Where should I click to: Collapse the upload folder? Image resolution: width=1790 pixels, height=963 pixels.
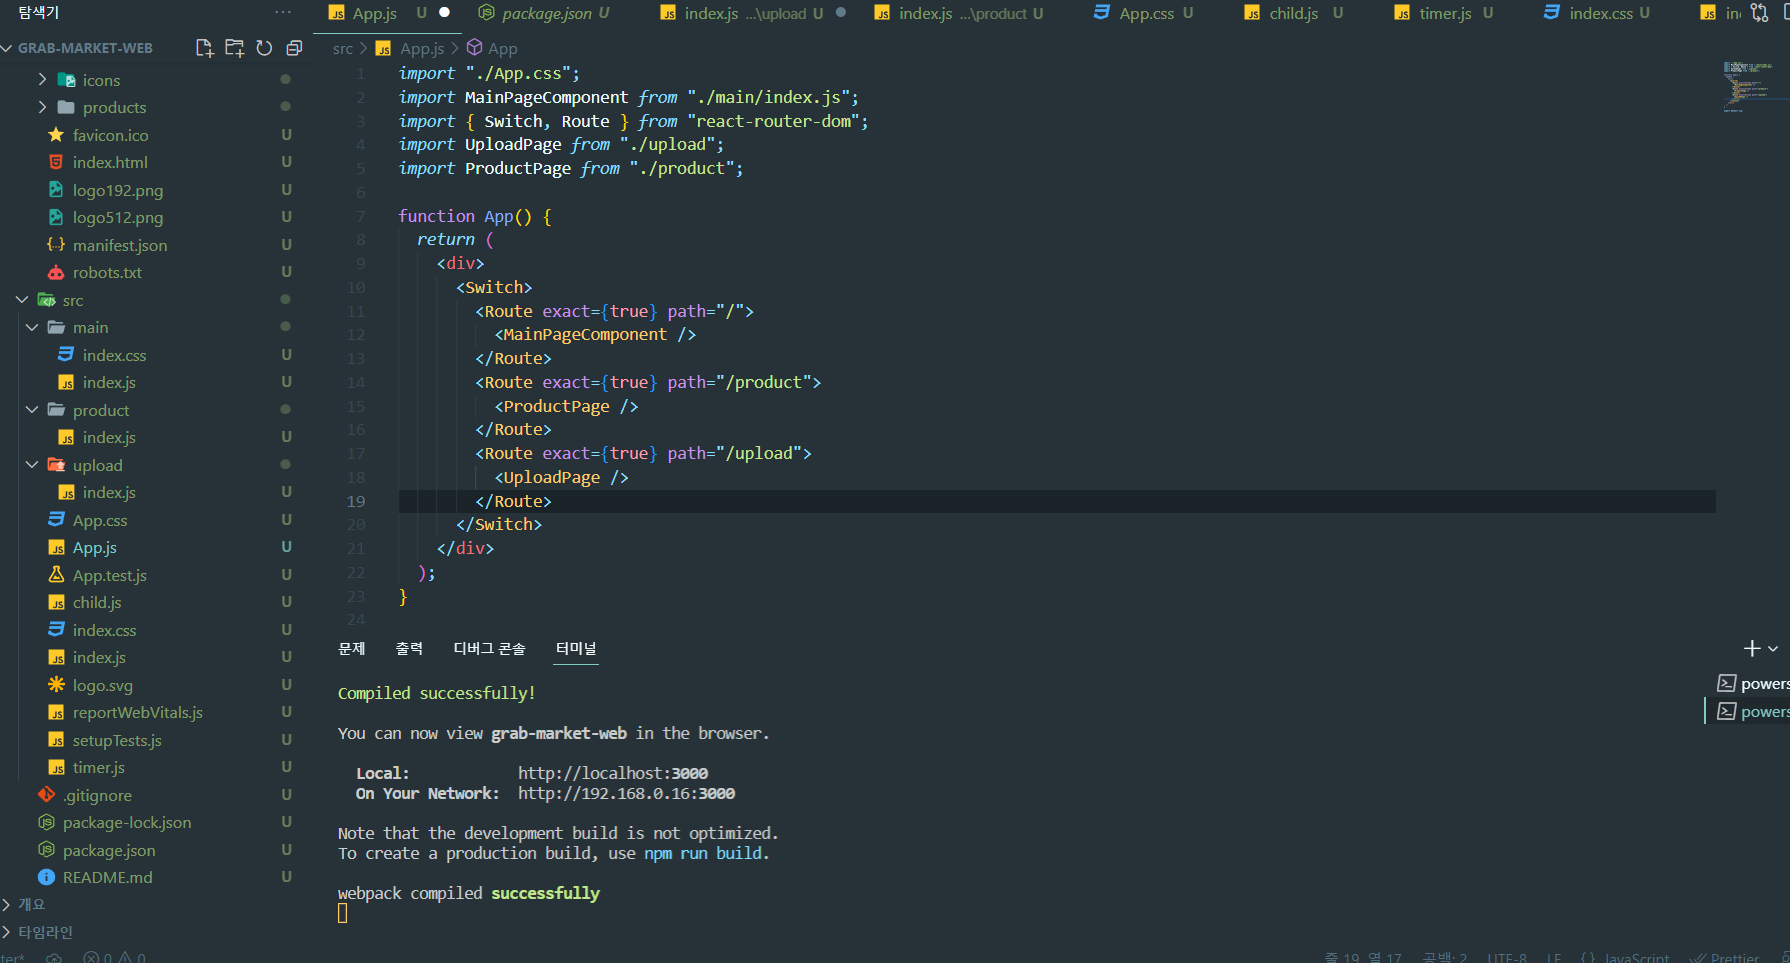pos(97,465)
